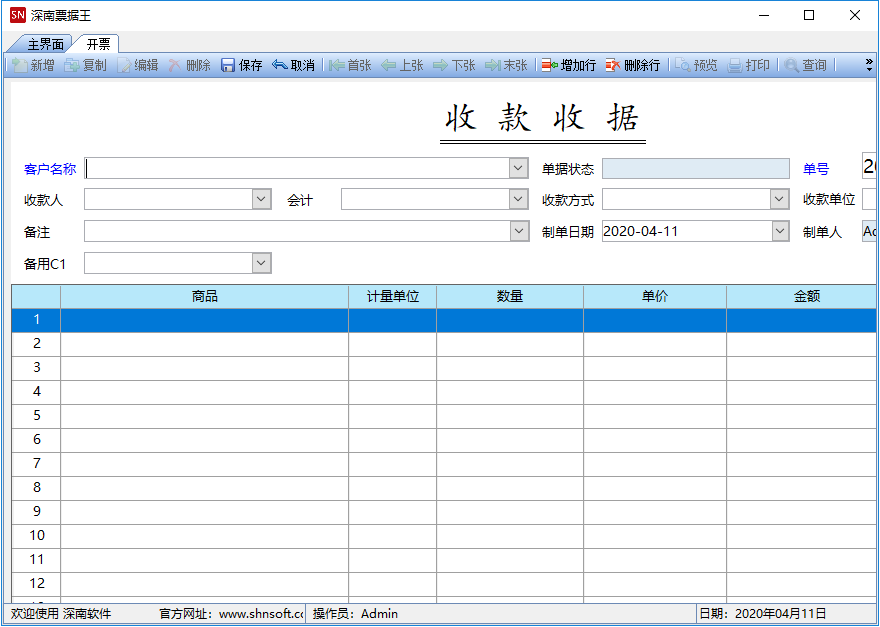This screenshot has width=880, height=627.
Task: Go to next record with 下张
Action: pos(454,66)
